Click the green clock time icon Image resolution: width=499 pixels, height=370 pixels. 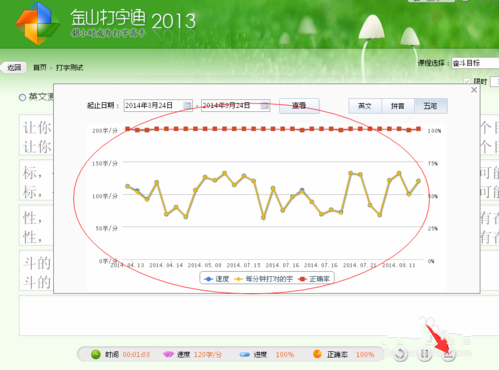pyautogui.click(x=96, y=354)
